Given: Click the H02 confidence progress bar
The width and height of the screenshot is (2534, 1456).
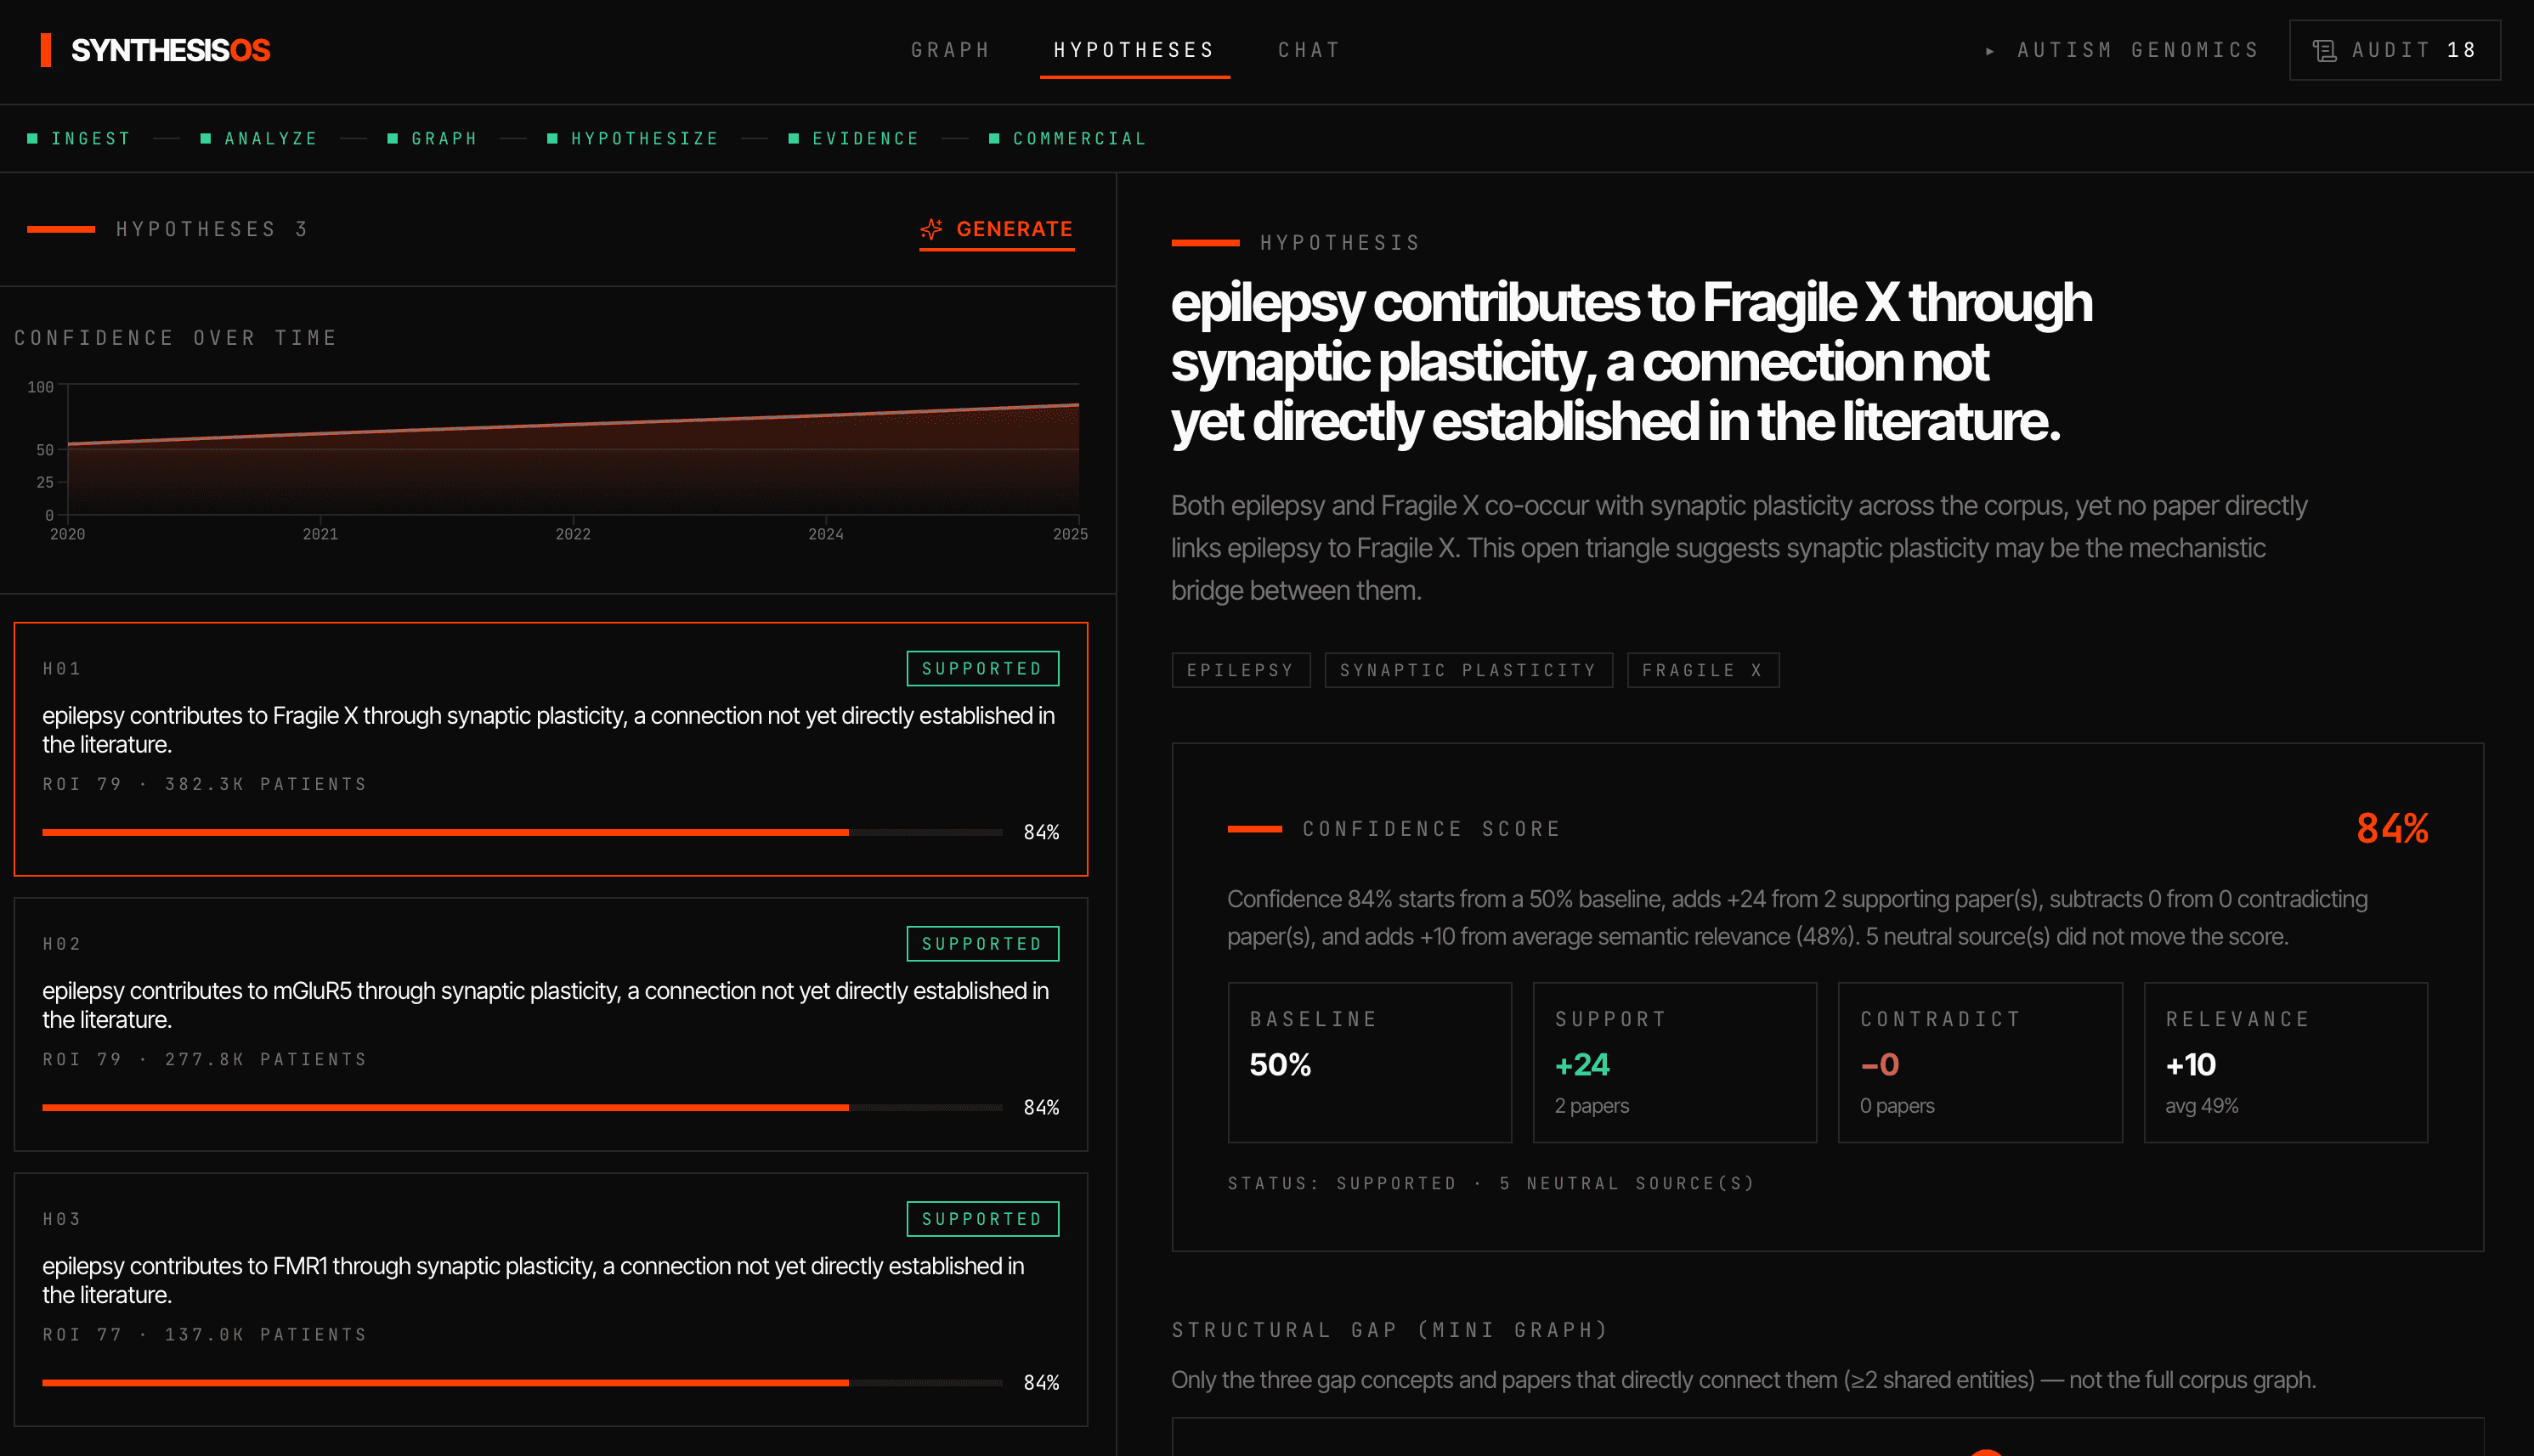Looking at the screenshot, I should pos(522,1107).
